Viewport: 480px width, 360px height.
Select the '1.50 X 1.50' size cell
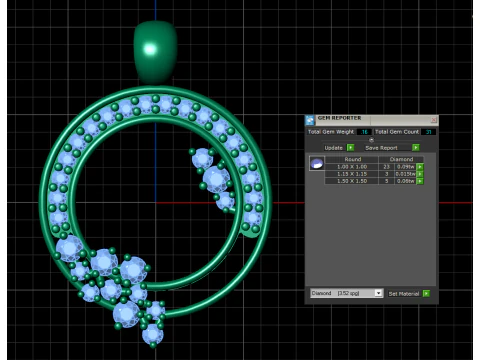click(352, 181)
